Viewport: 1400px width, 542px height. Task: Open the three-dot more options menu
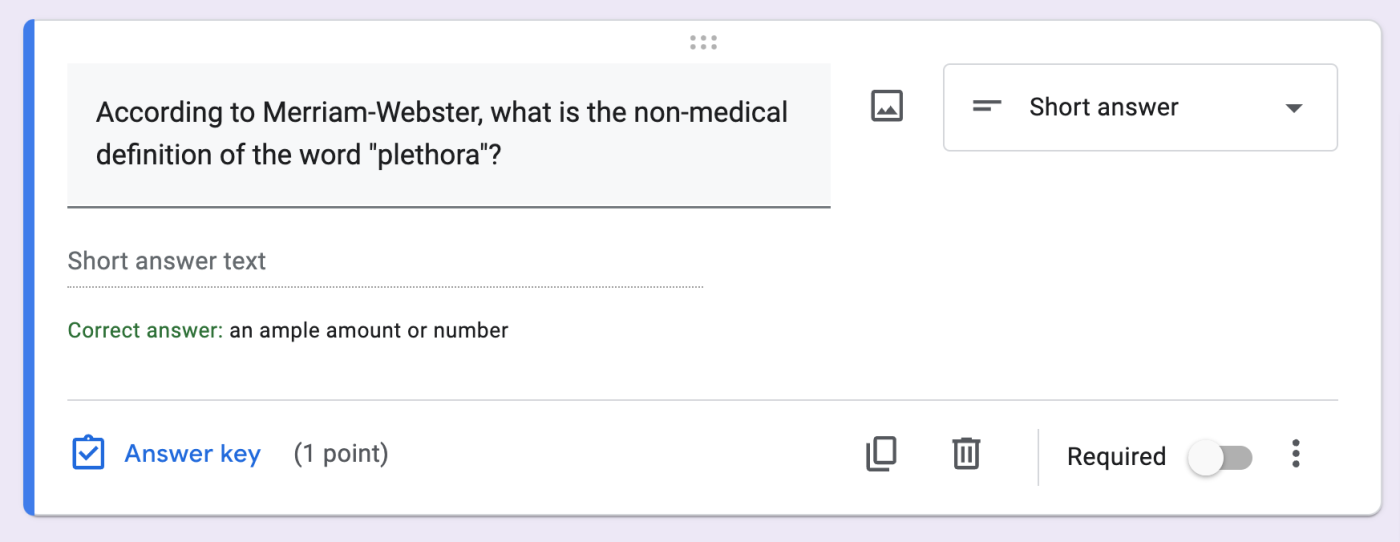1296,454
